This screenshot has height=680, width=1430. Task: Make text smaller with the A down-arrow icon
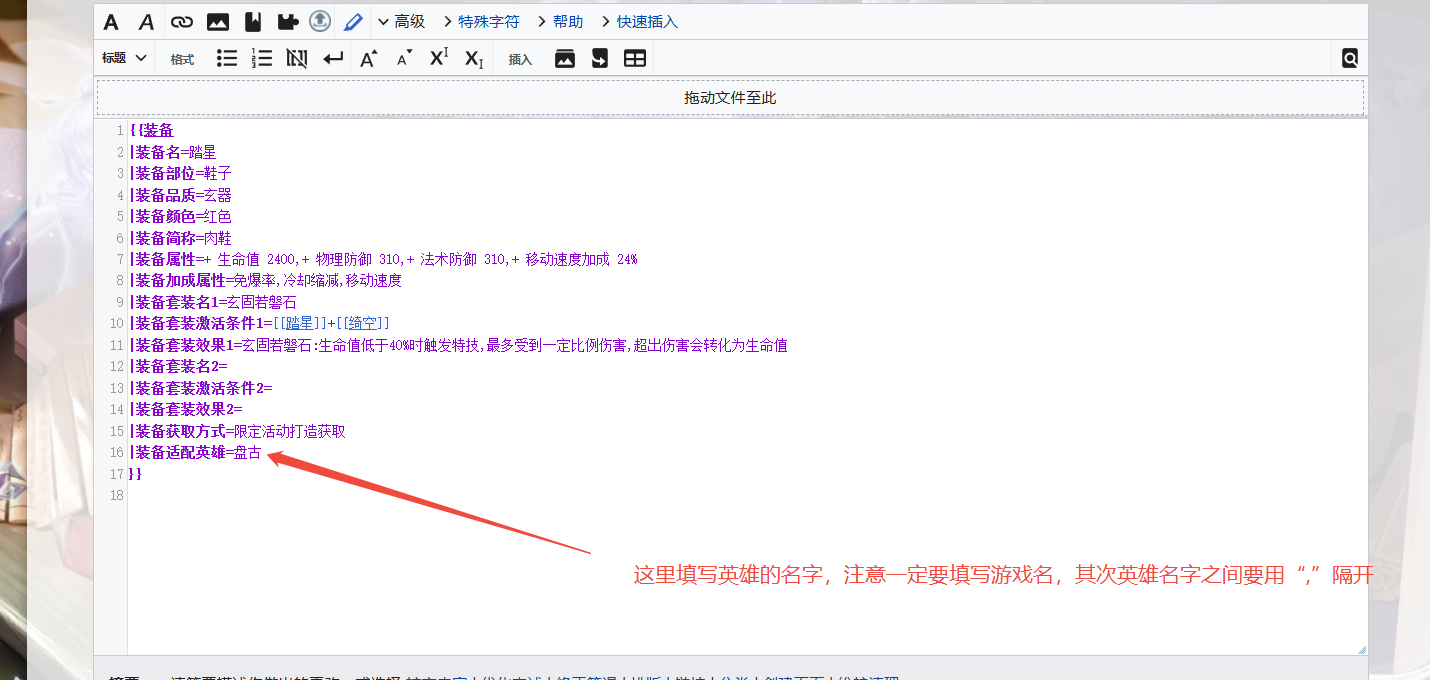coord(404,59)
